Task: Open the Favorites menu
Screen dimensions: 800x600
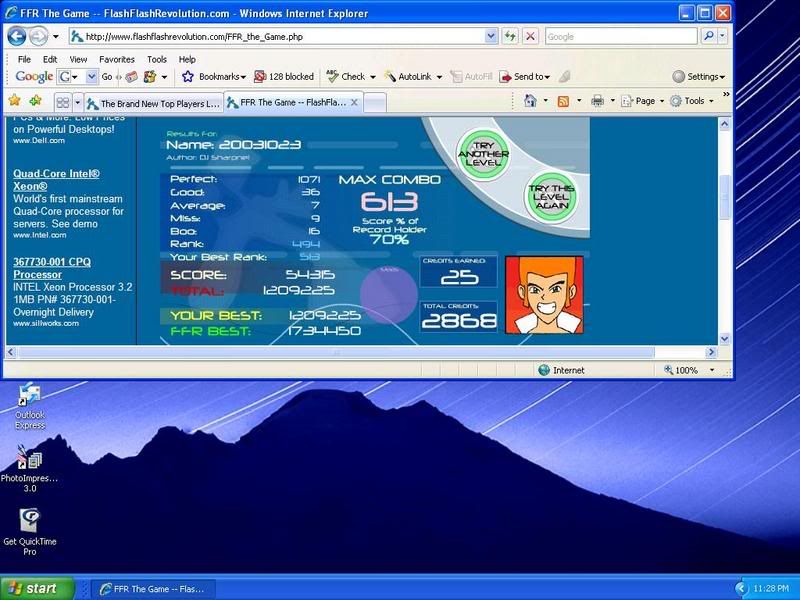Action: [117, 59]
